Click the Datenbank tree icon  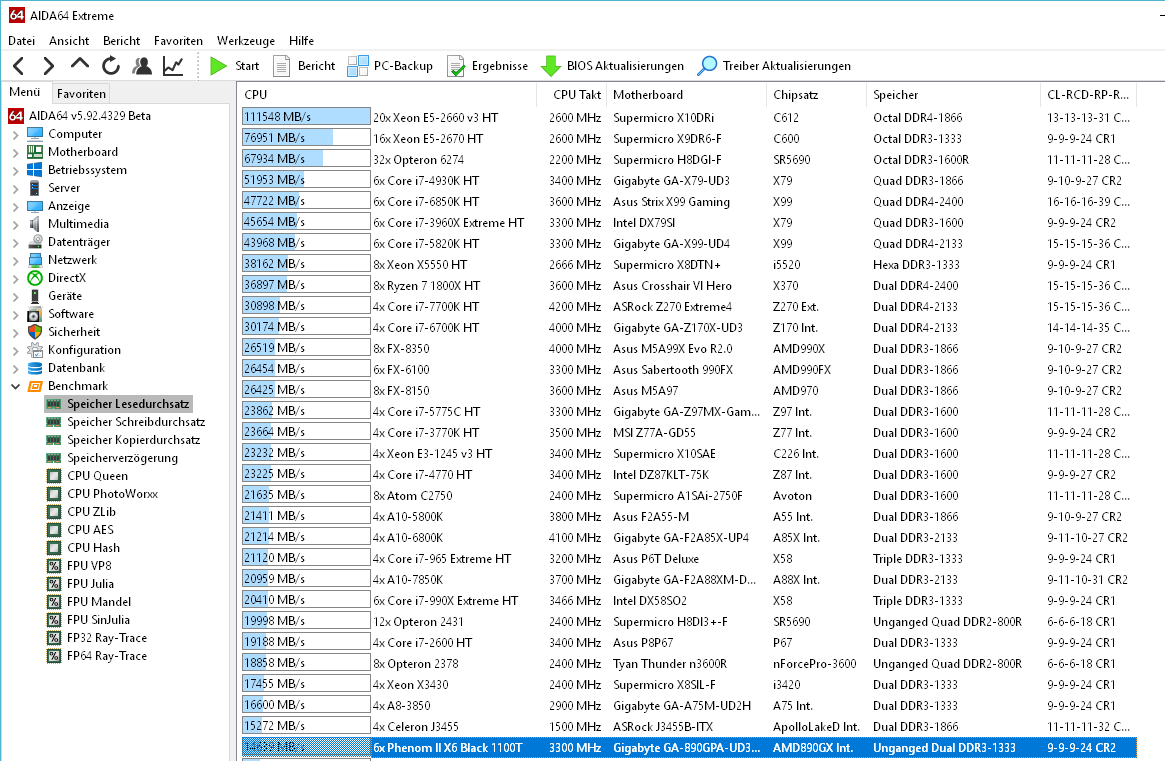[x=35, y=368]
